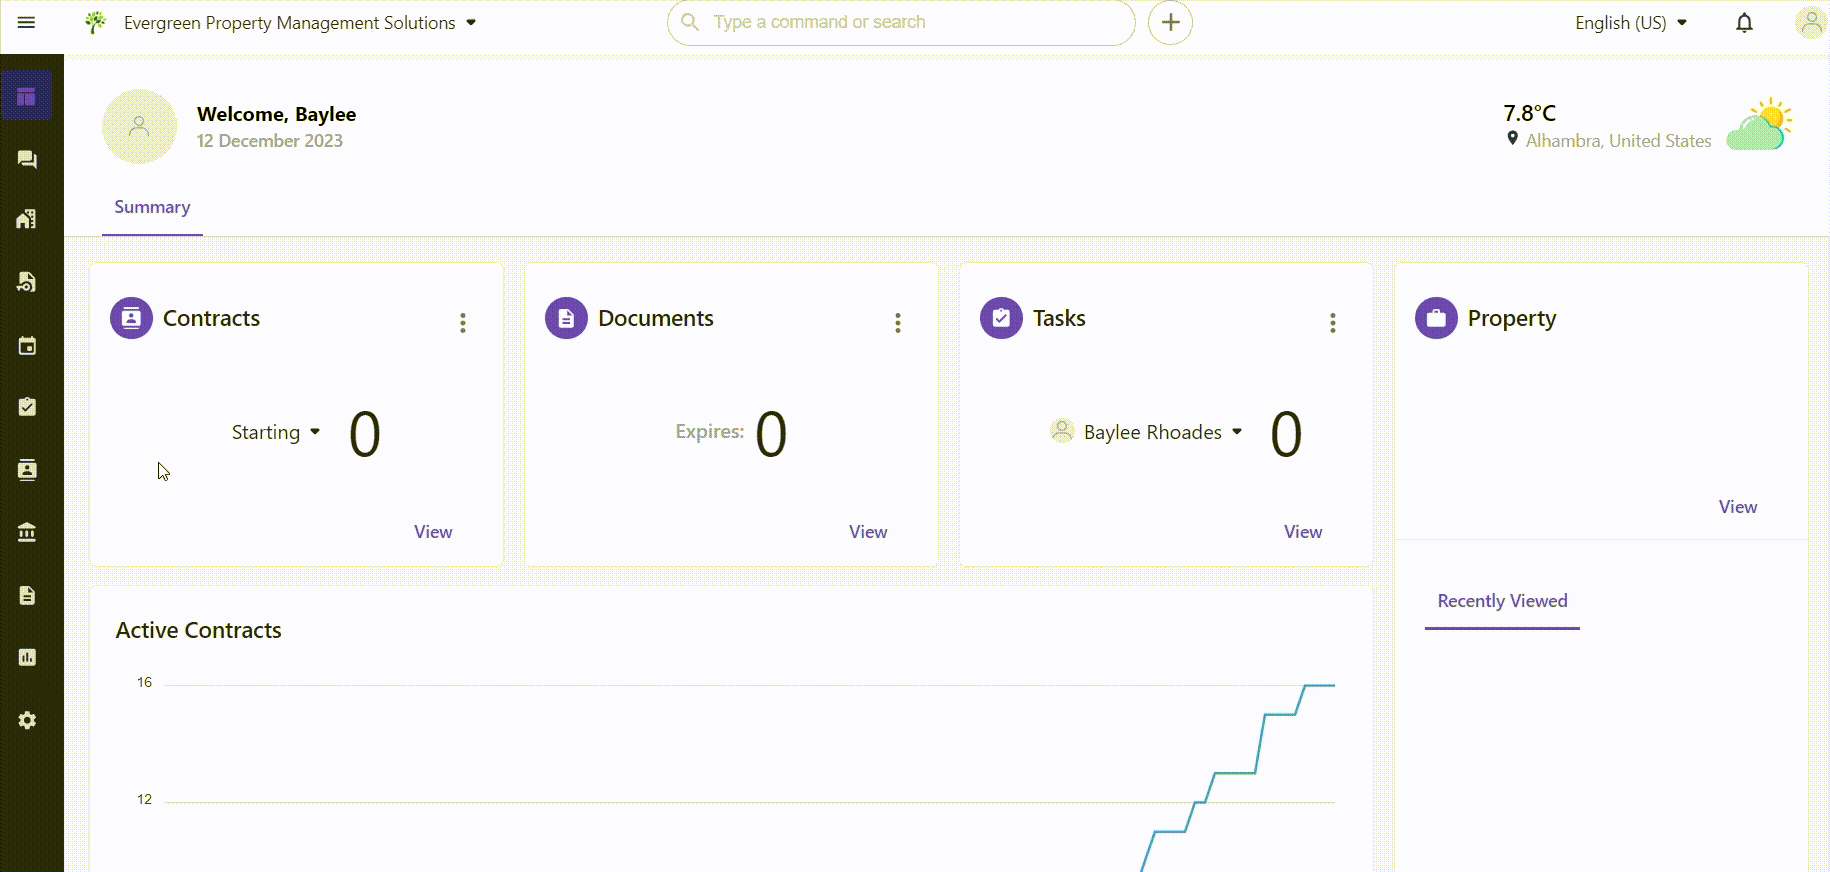Expand the Evergreen Property Management company dropdown
Screen dimensions: 1830x872
[300, 22]
